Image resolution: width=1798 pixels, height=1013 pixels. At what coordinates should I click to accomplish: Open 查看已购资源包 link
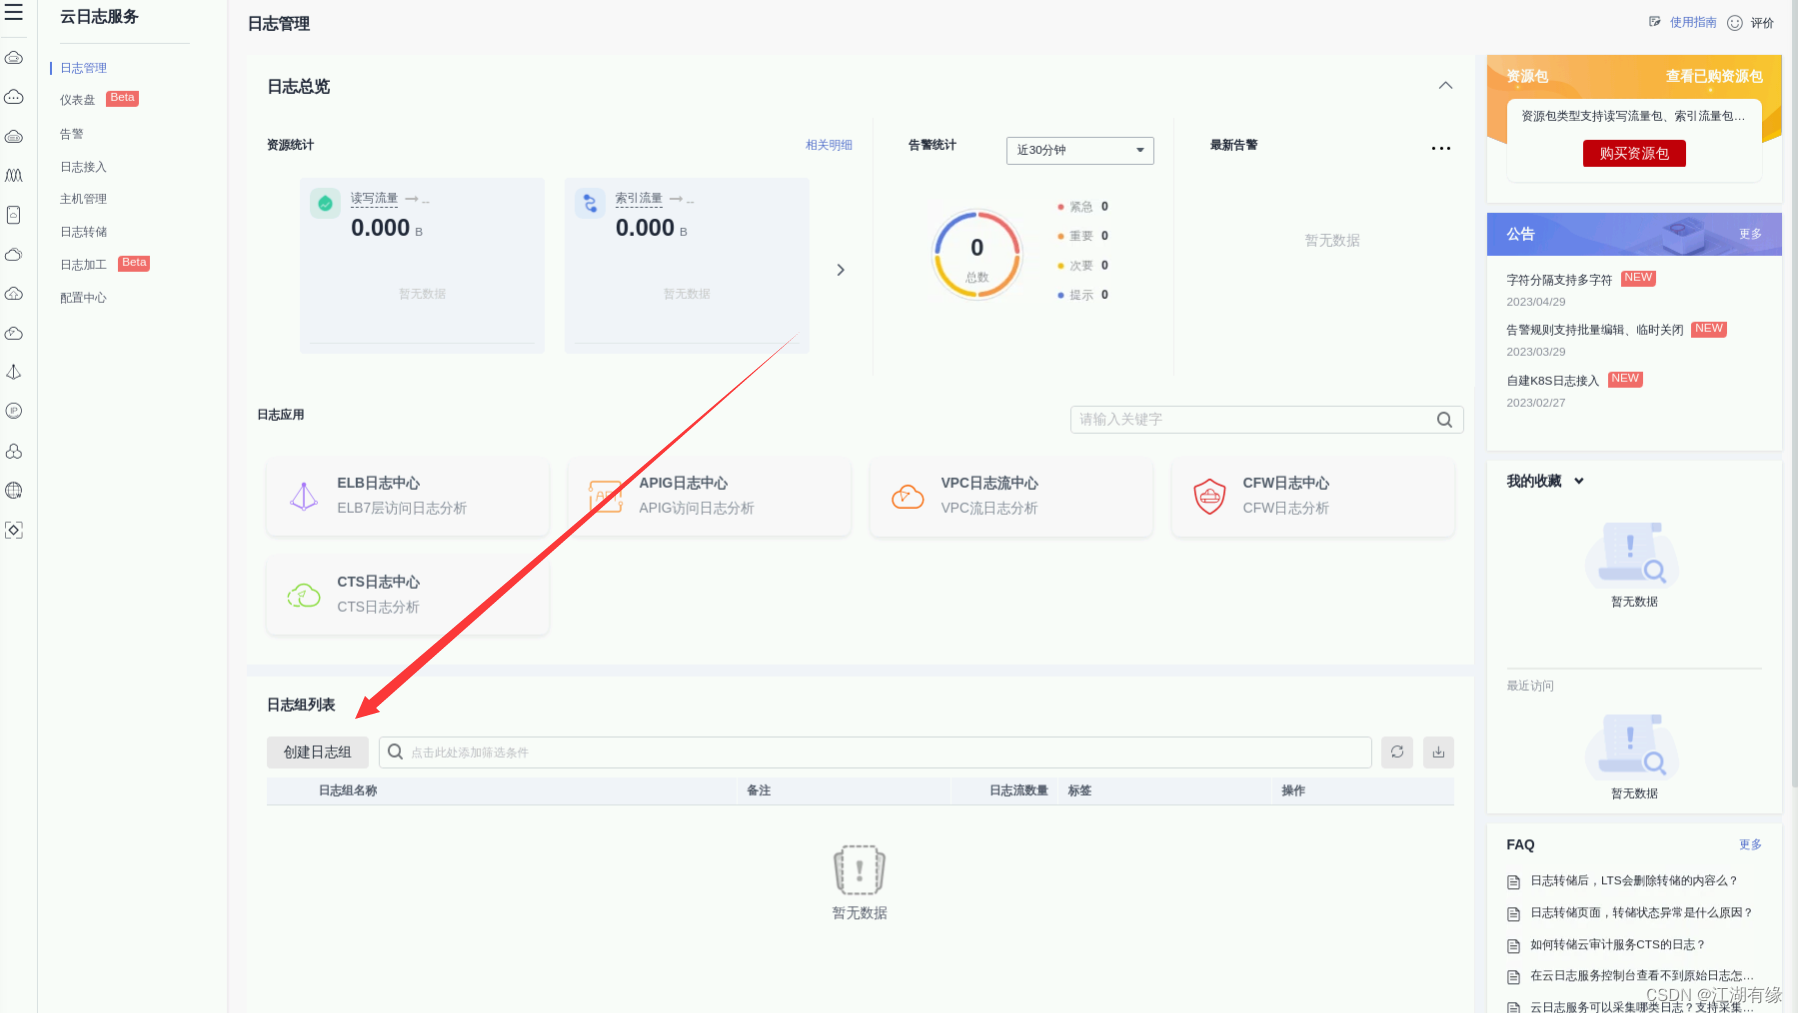pyautogui.click(x=1714, y=76)
